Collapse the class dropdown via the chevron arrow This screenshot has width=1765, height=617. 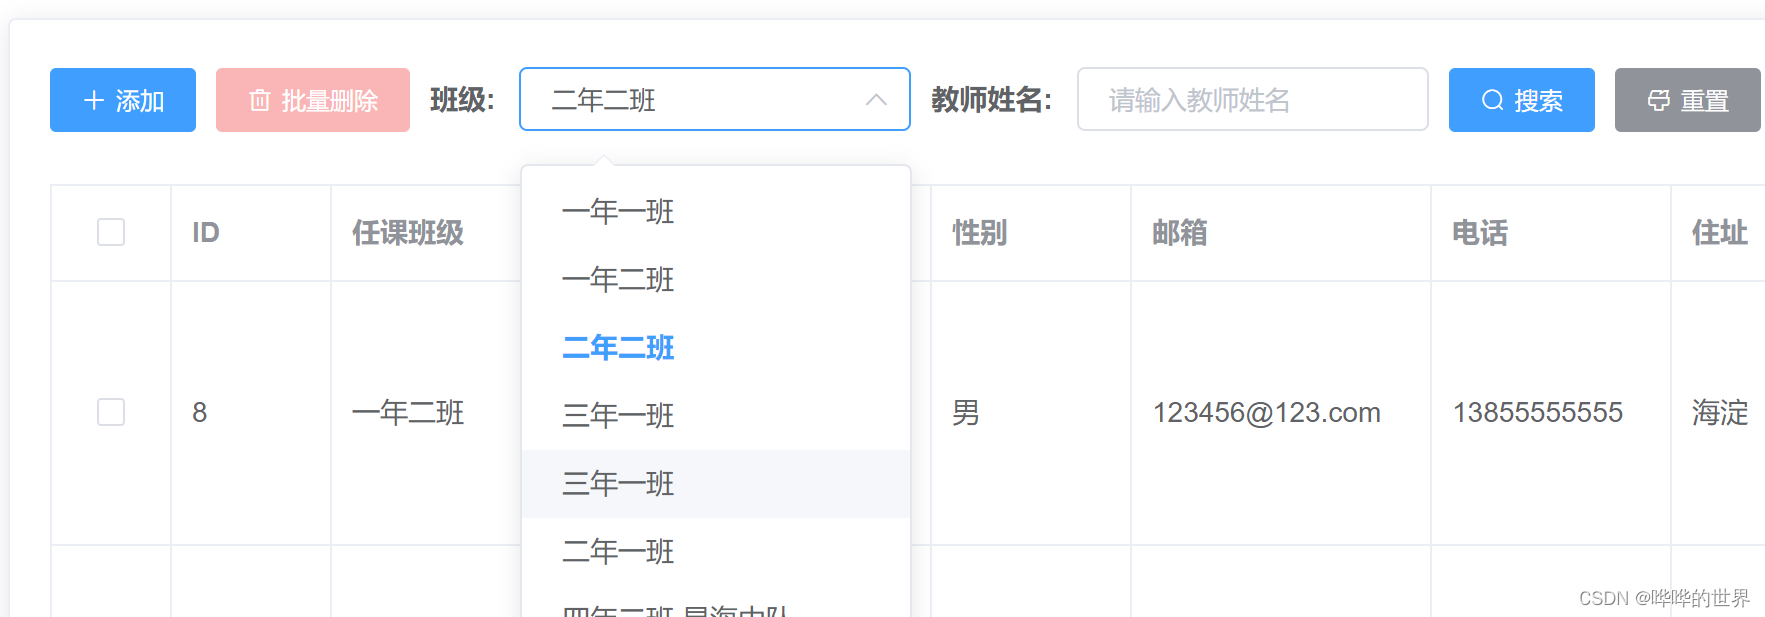pyautogui.click(x=876, y=100)
